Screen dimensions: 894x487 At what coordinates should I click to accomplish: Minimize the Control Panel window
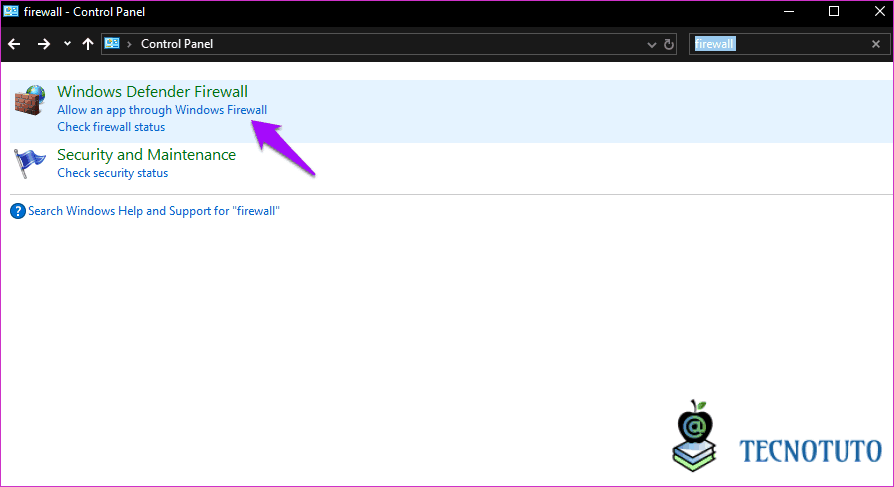tap(789, 11)
